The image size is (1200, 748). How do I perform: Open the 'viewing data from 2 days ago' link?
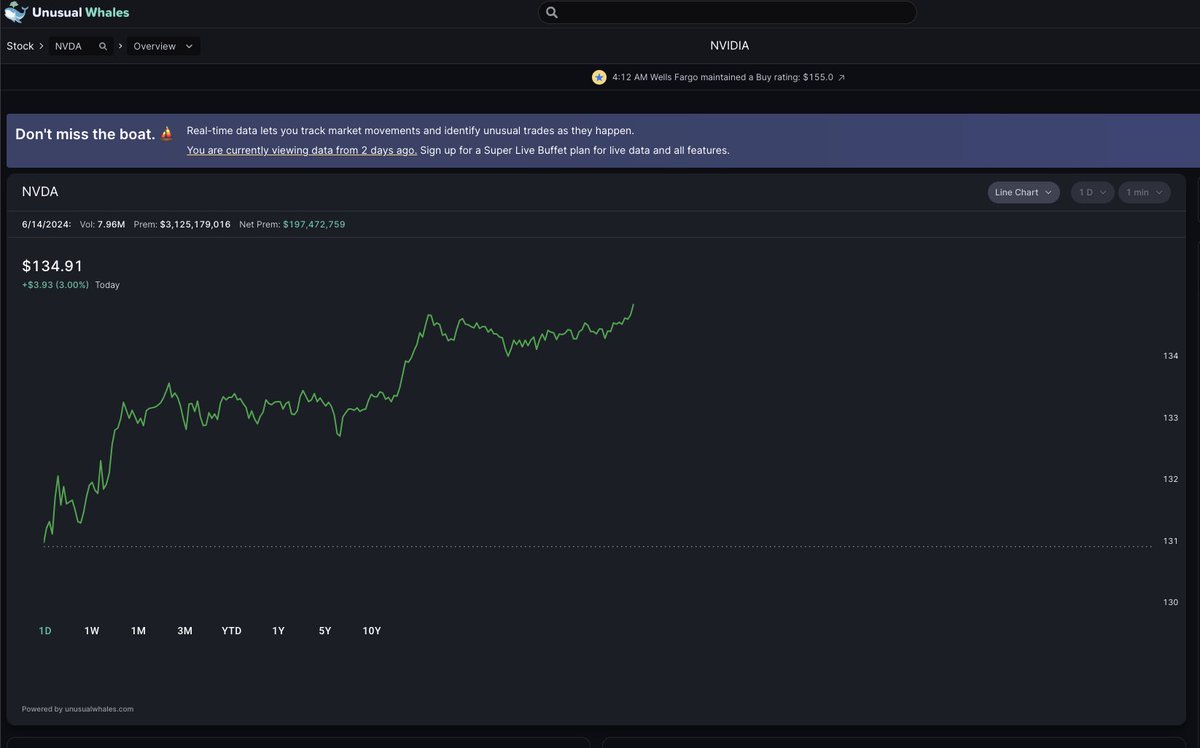302,150
